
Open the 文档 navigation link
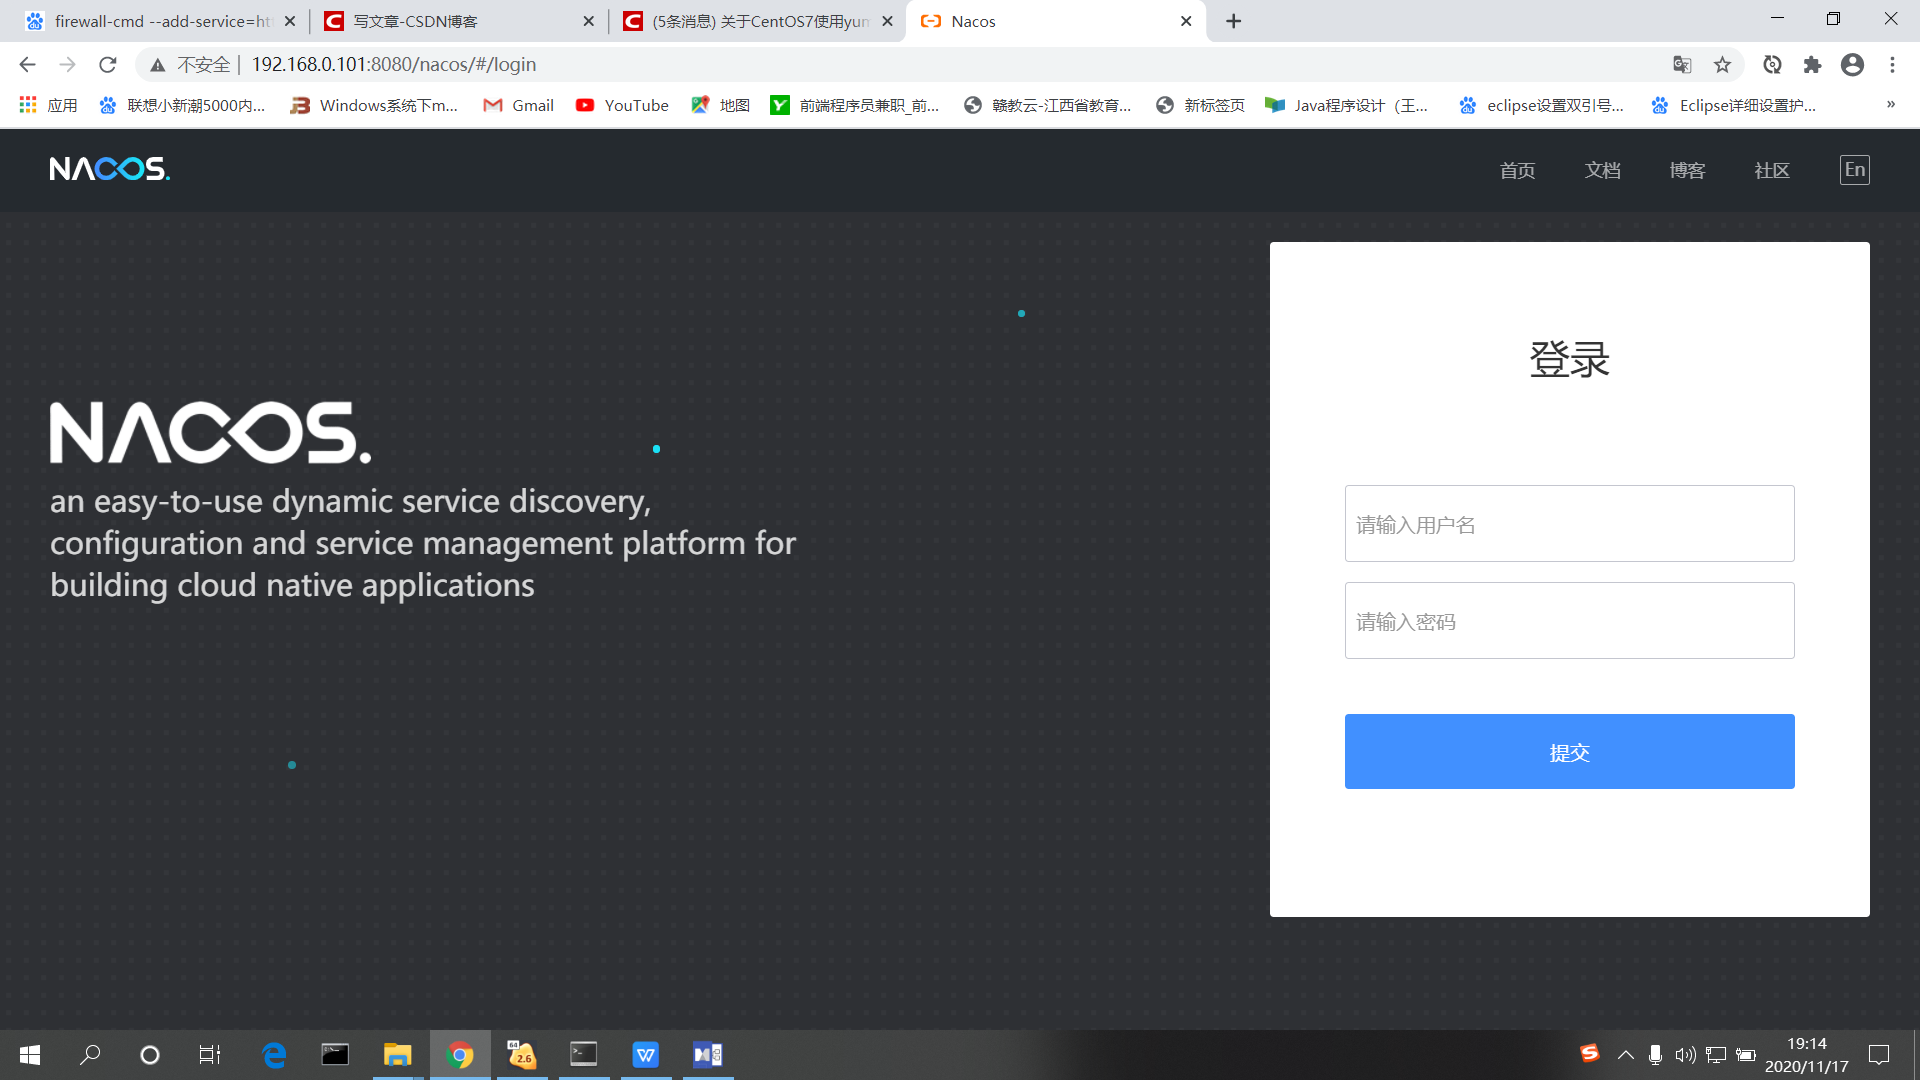1602,171
